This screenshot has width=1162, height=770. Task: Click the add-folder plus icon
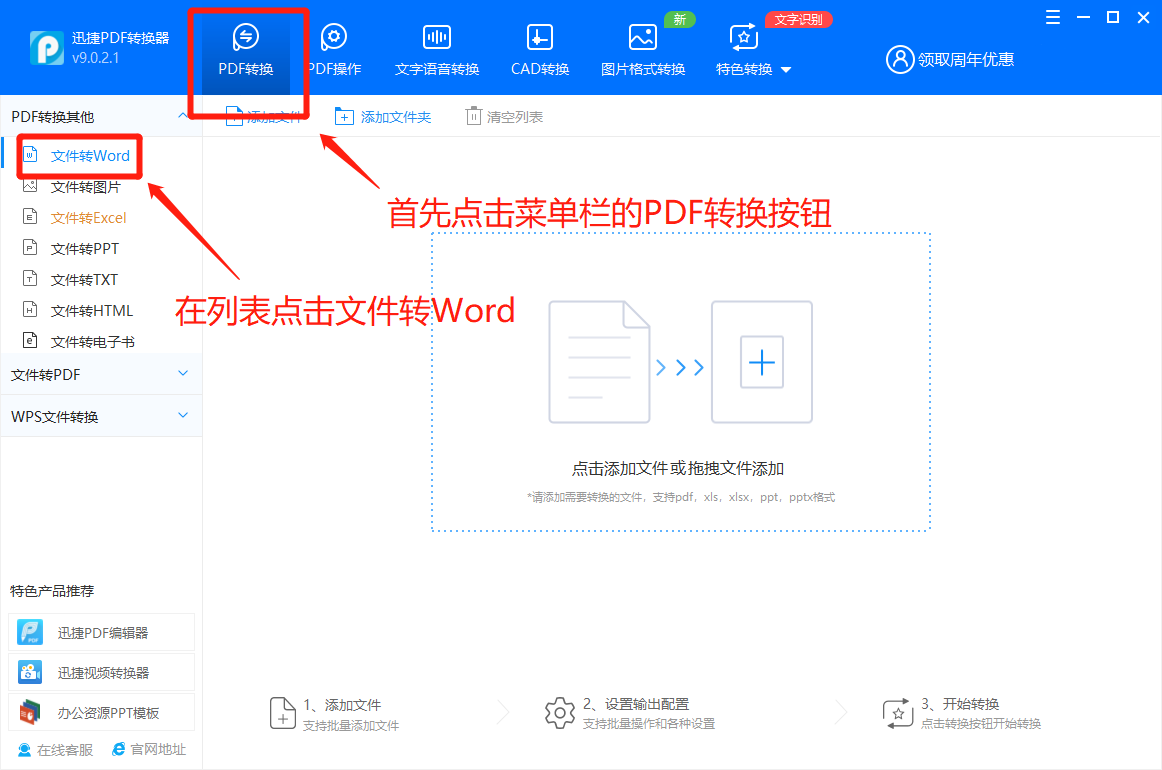click(x=344, y=117)
